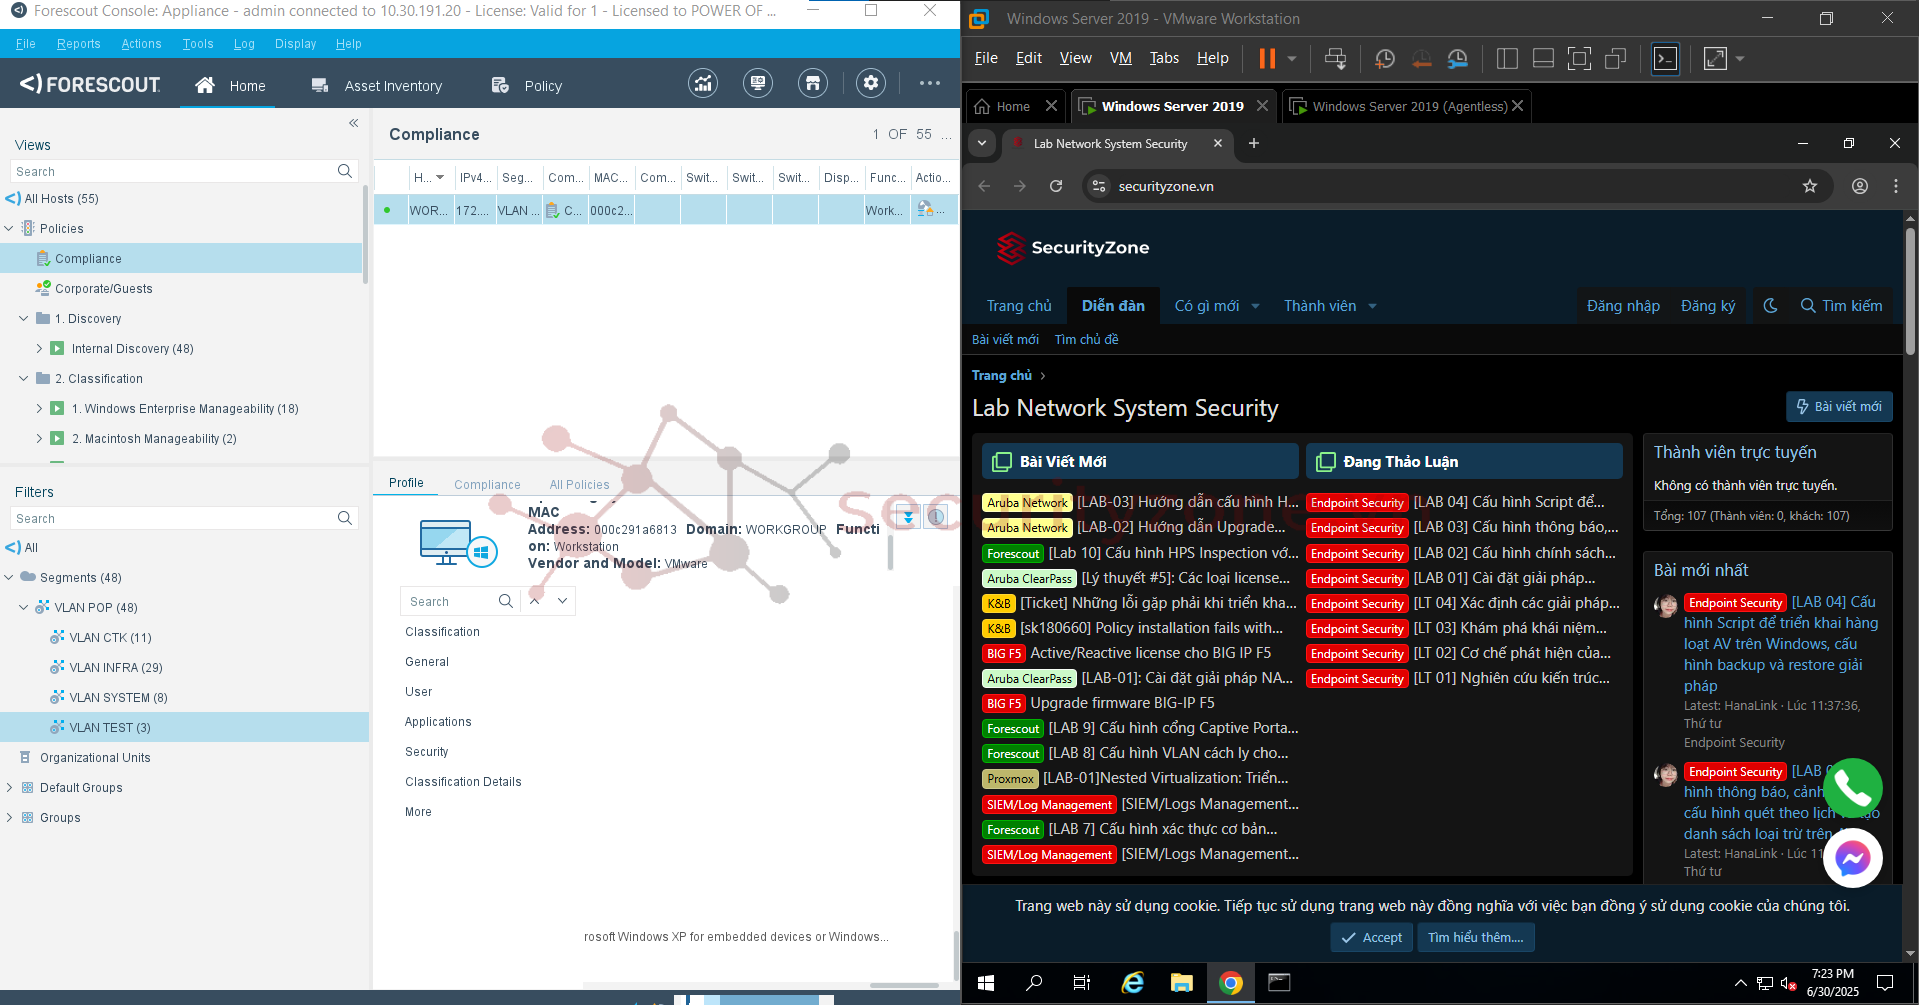The height and width of the screenshot is (1005, 1919).
Task: Collapse the Segments (48) node
Action: pos(9,577)
